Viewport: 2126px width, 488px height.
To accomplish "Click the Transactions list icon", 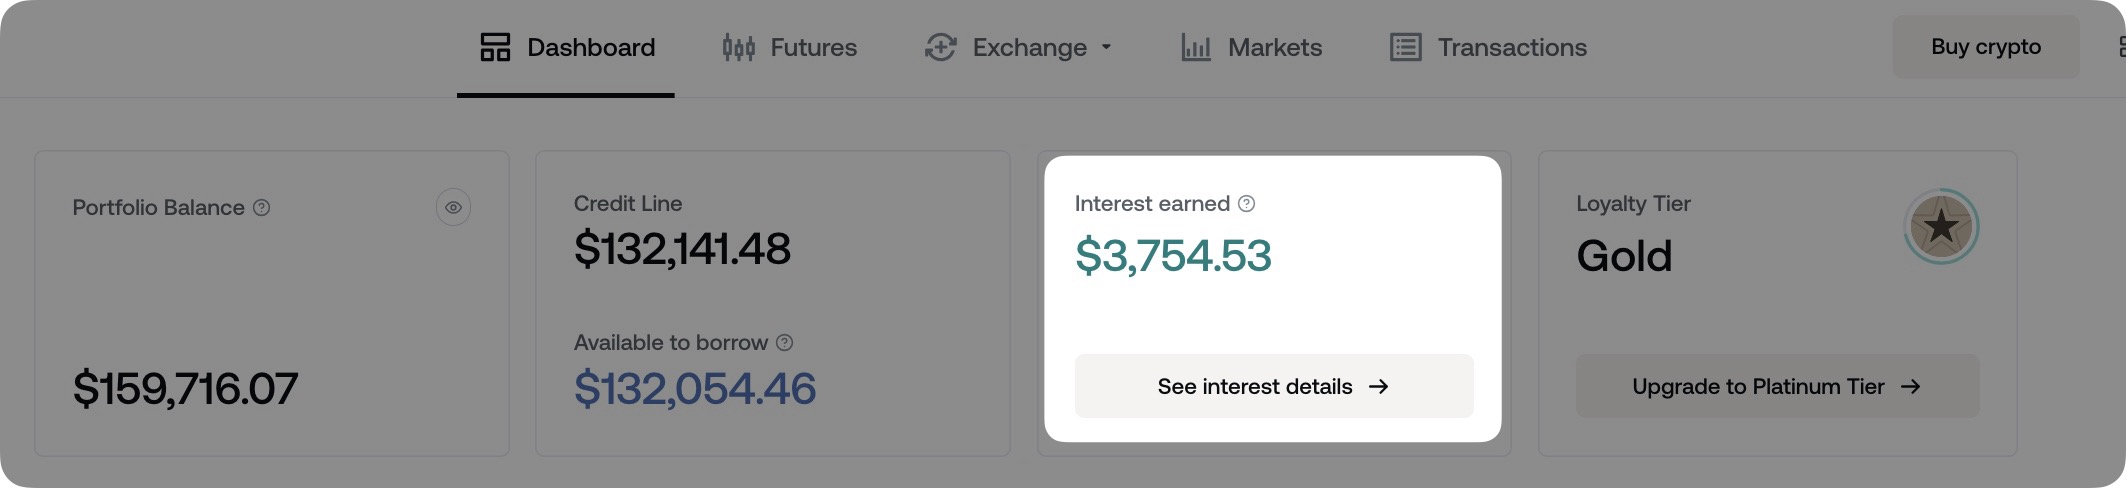I will [x=1405, y=47].
